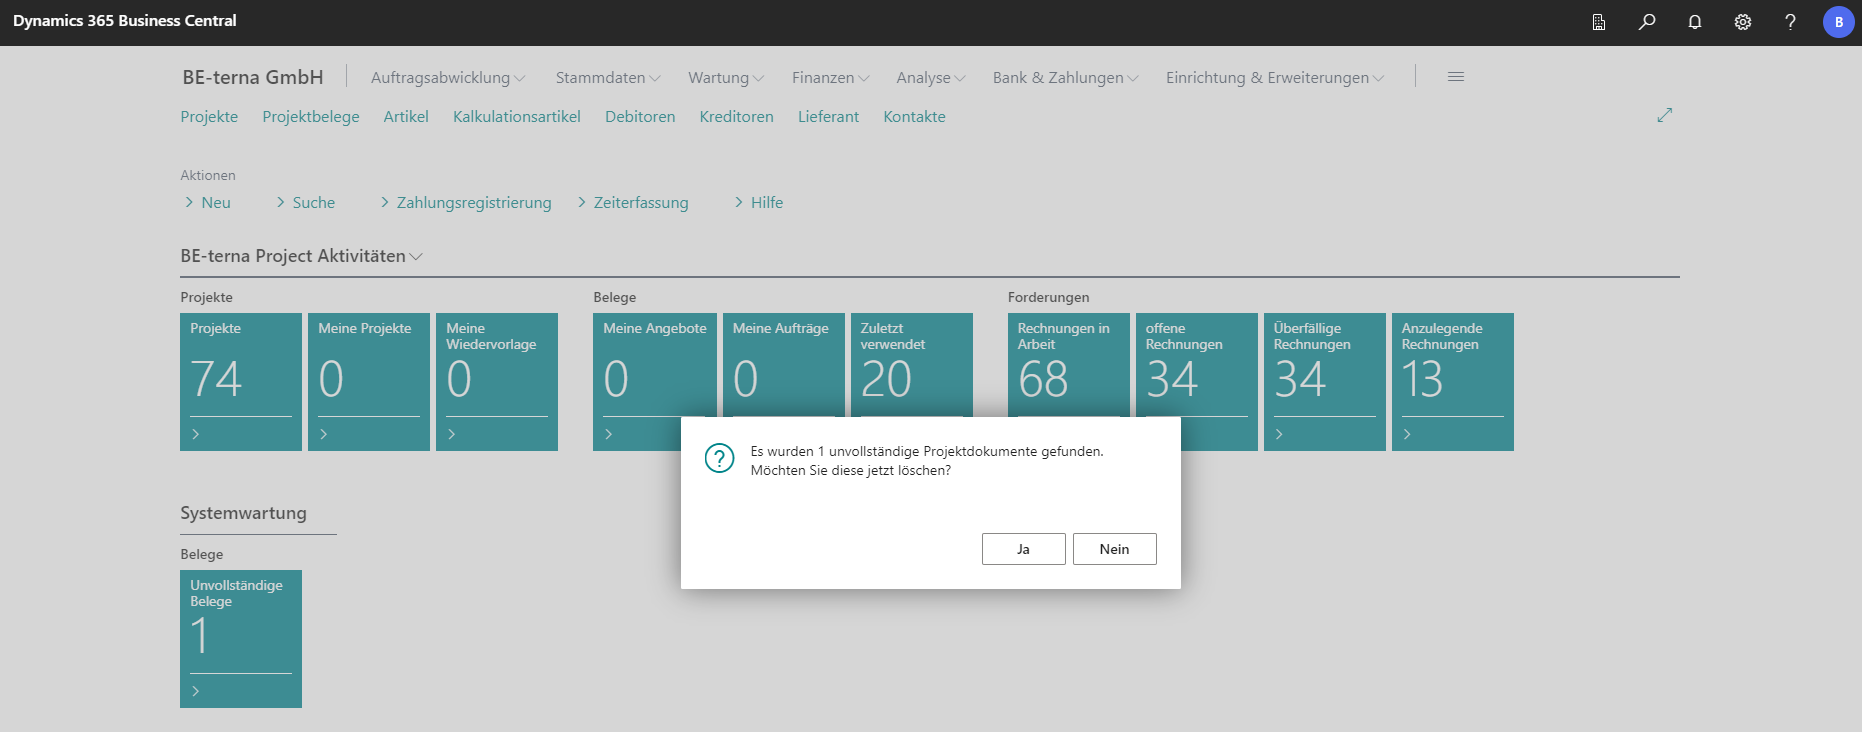Click the notifications bell icon
The width and height of the screenshot is (1862, 732).
click(1694, 22)
